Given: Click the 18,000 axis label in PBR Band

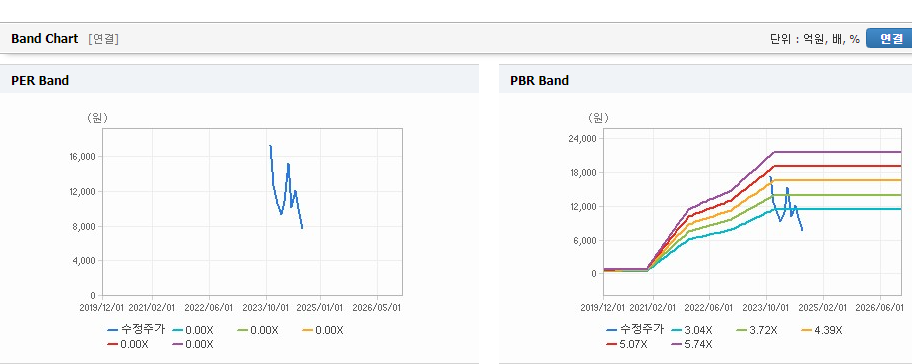Looking at the screenshot, I should (x=584, y=173).
